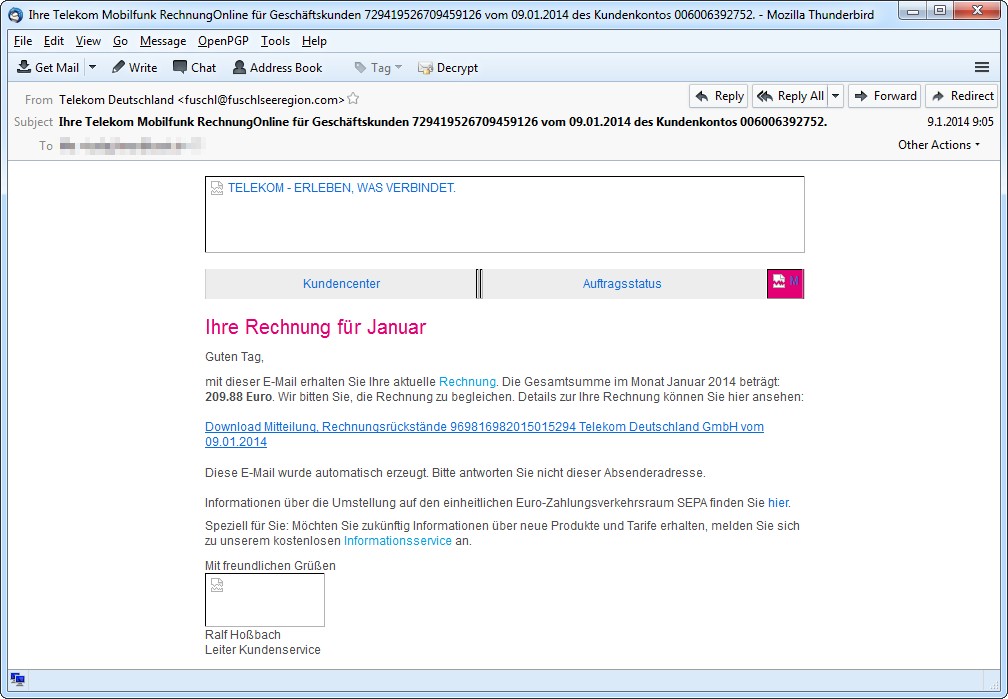Image resolution: width=1008 pixels, height=699 pixels.
Task: Star the sender's address
Action: click(353, 99)
